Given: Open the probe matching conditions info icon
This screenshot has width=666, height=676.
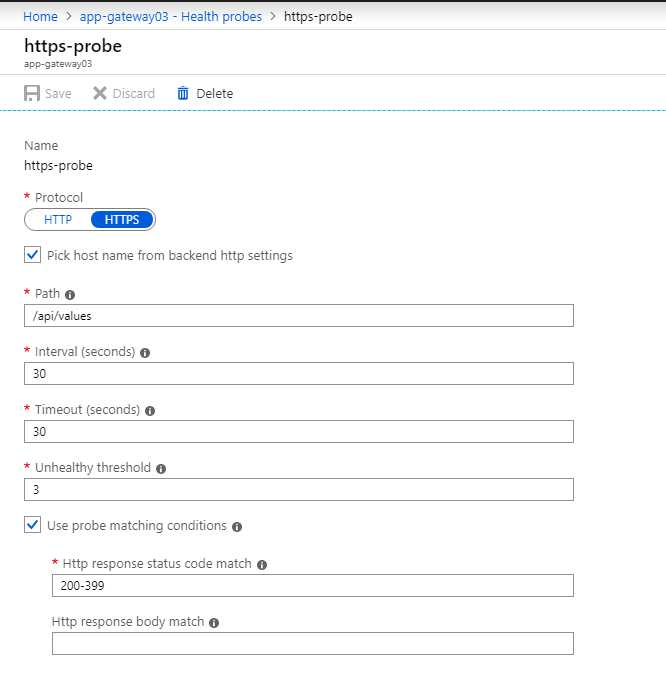Looking at the screenshot, I should point(237,527).
